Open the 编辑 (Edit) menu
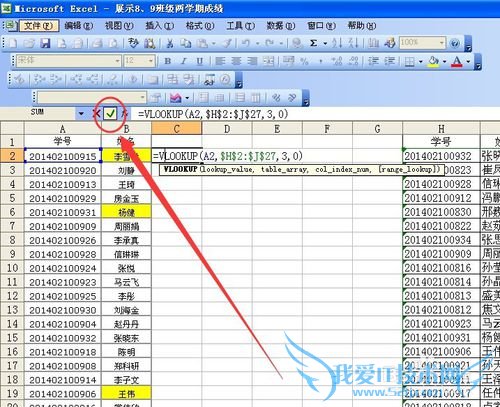This screenshot has width=500, height=407. click(x=79, y=26)
